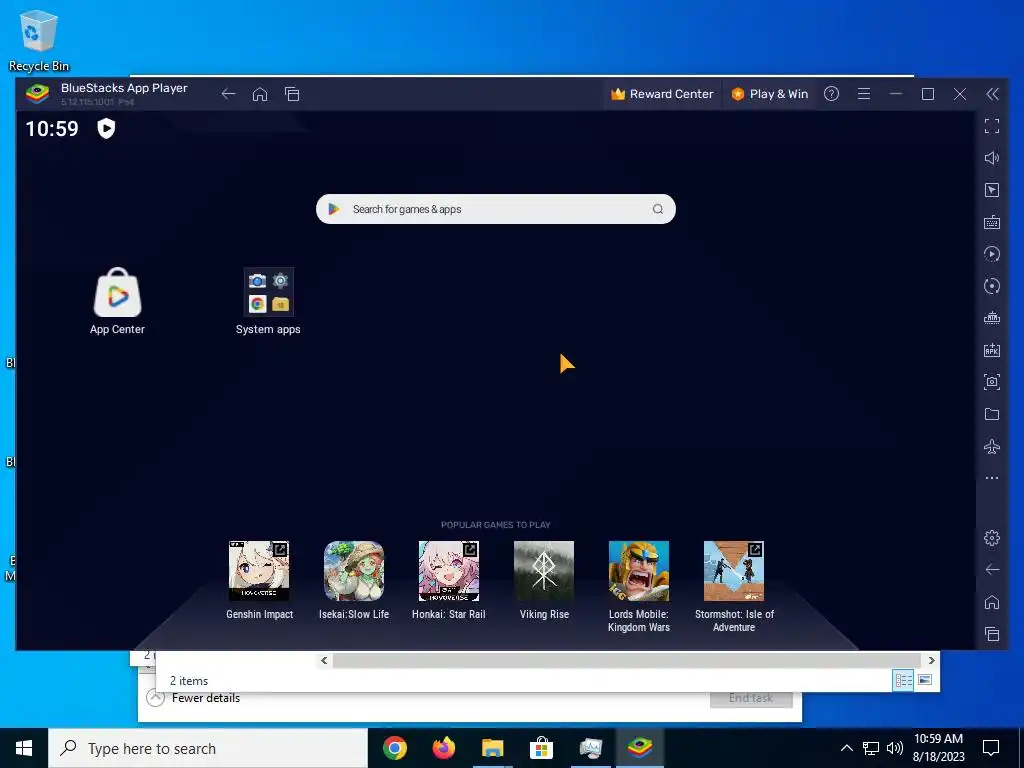Open the media folder icon in sidebar

coord(992,414)
